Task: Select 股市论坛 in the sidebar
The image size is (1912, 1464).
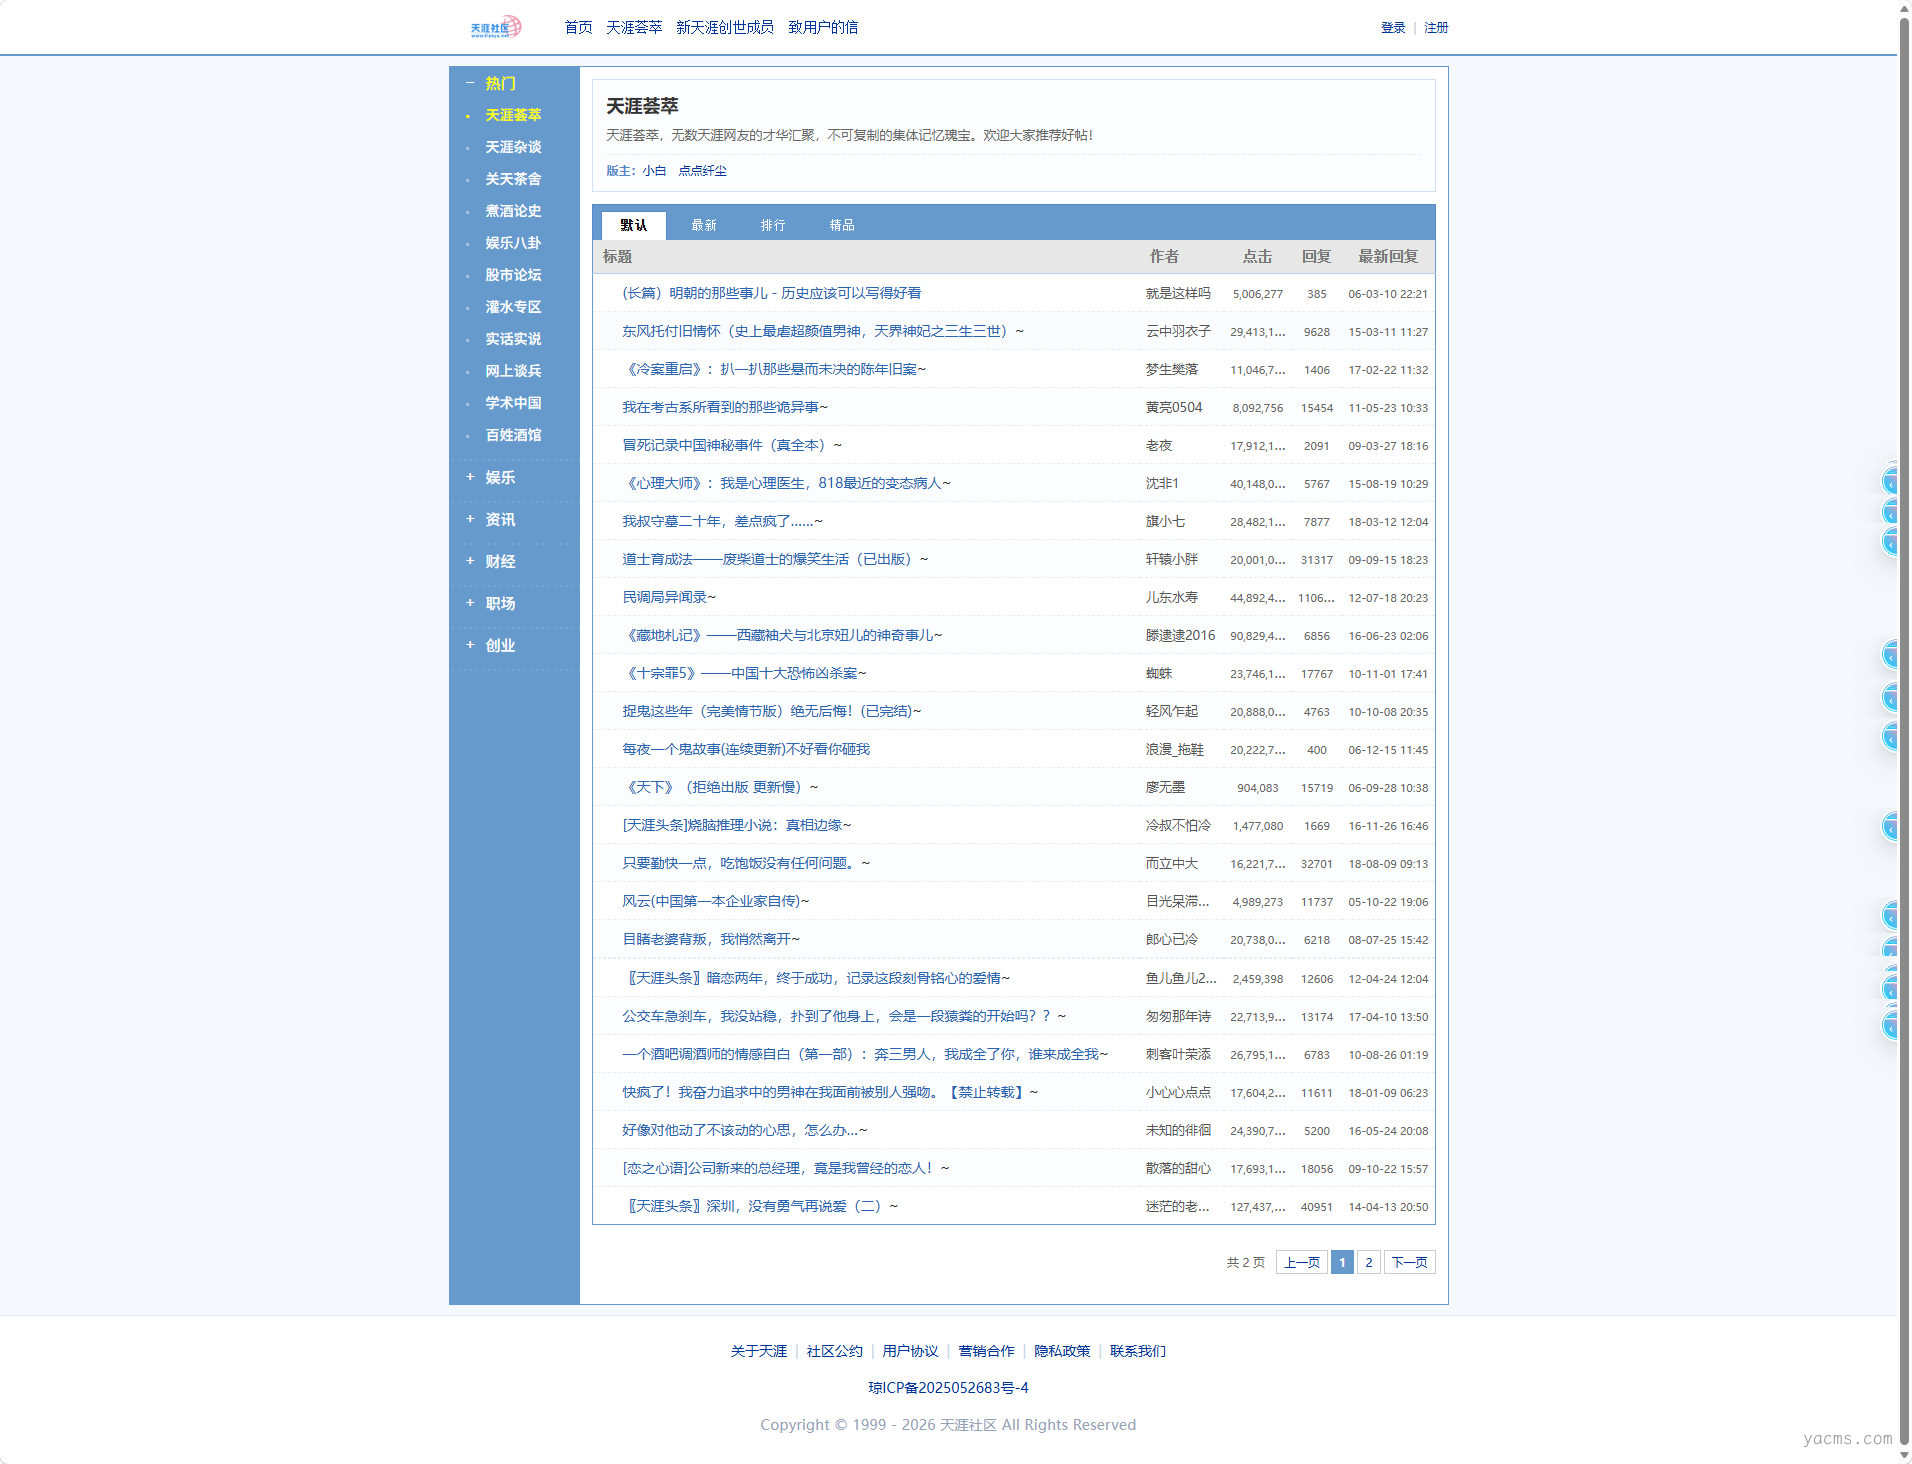Action: click(513, 275)
